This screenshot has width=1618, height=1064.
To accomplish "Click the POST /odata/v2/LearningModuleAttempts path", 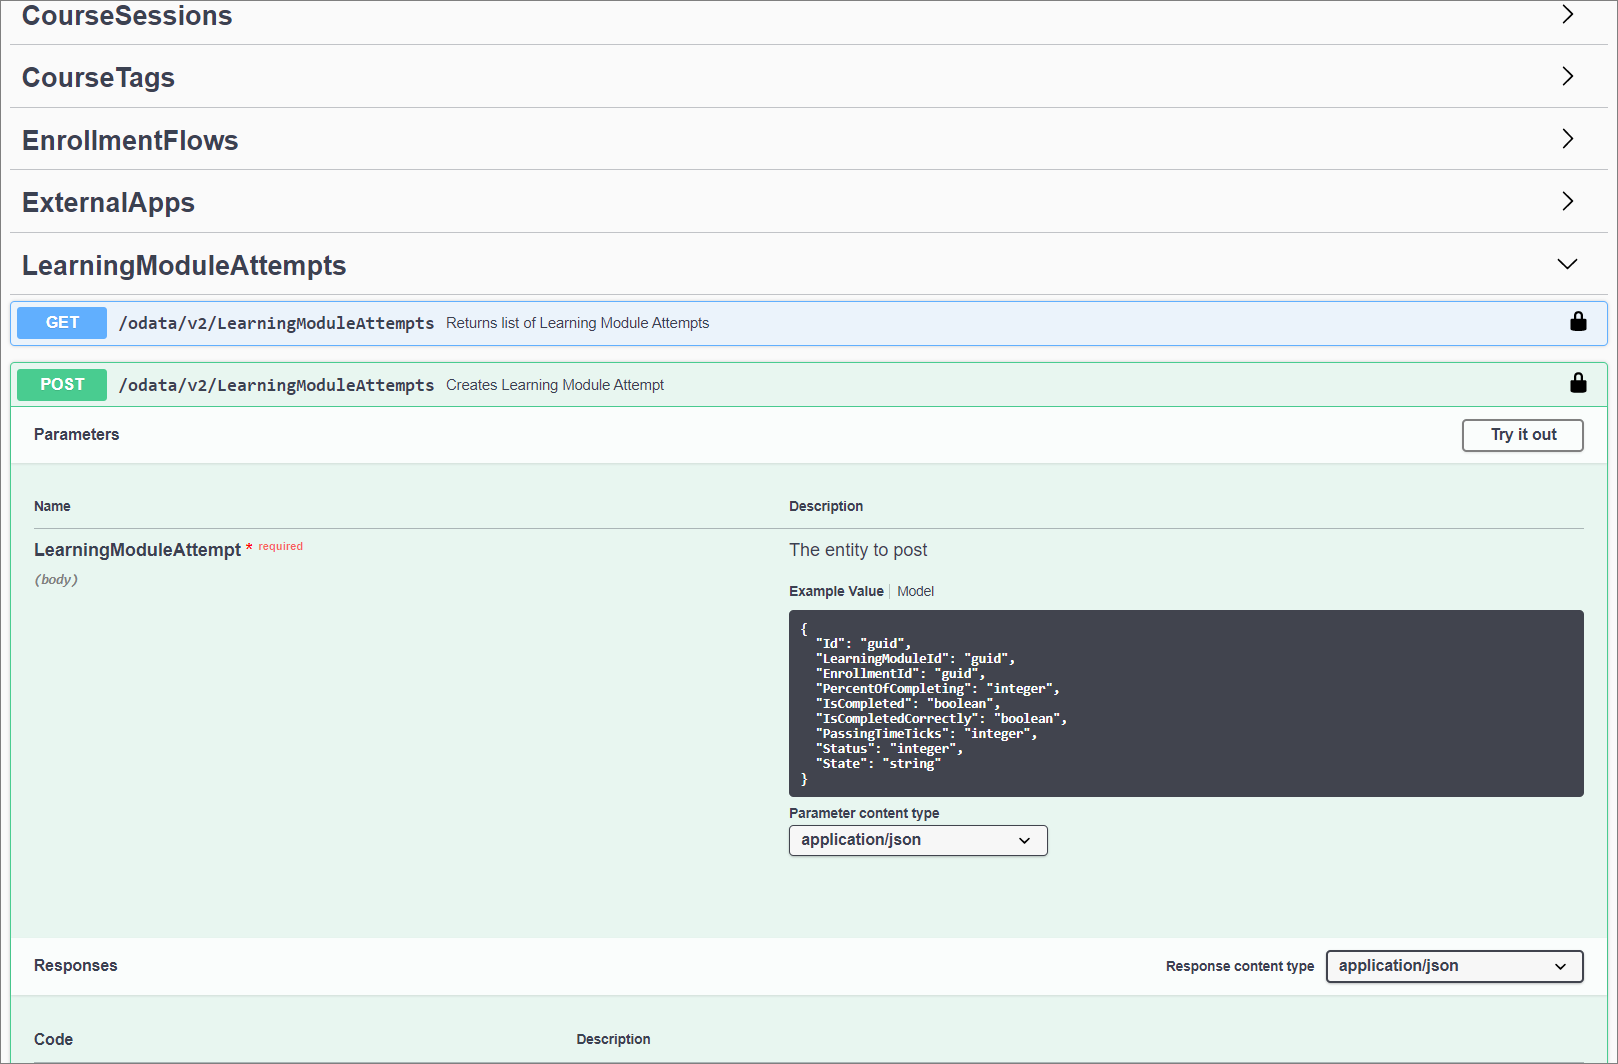I will point(276,386).
